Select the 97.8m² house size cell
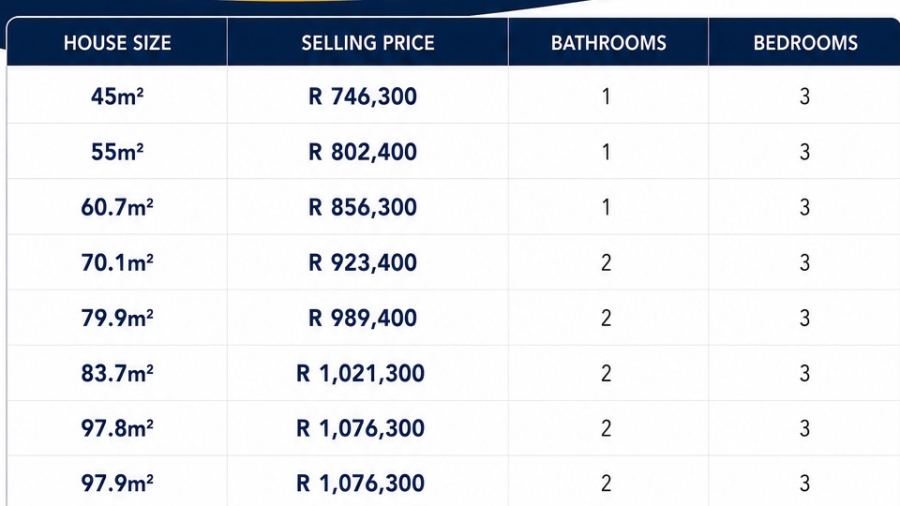Image resolution: width=900 pixels, height=506 pixels. pos(117,428)
